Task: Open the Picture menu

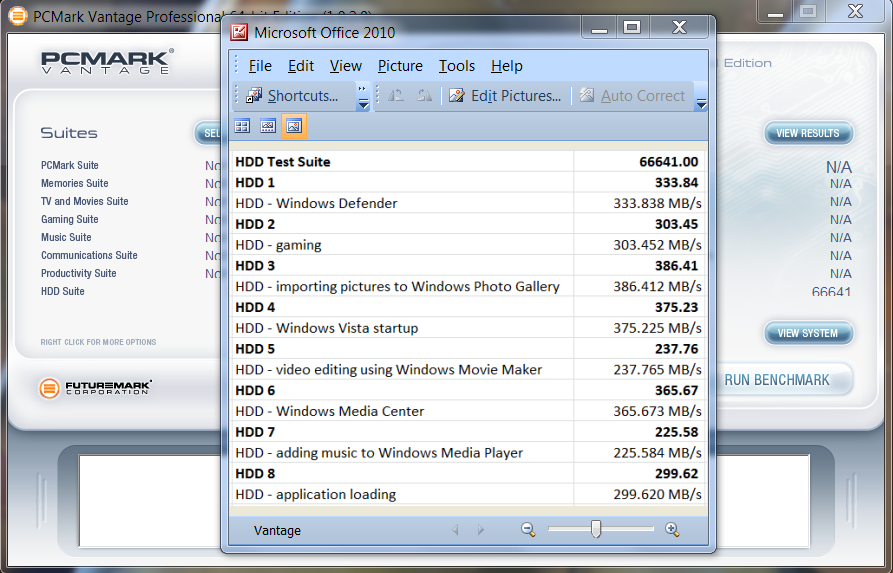Action: tap(400, 66)
